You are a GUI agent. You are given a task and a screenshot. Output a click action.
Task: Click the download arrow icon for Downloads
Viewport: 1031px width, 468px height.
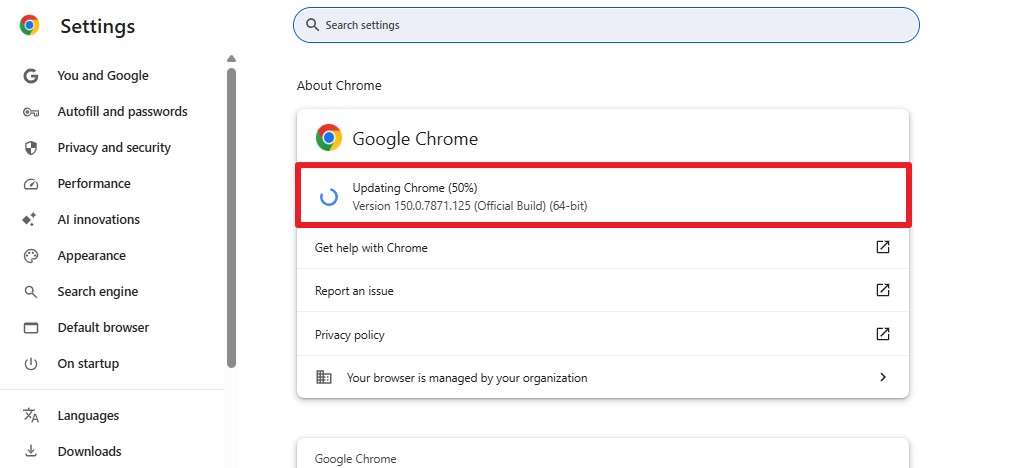pyautogui.click(x=30, y=452)
